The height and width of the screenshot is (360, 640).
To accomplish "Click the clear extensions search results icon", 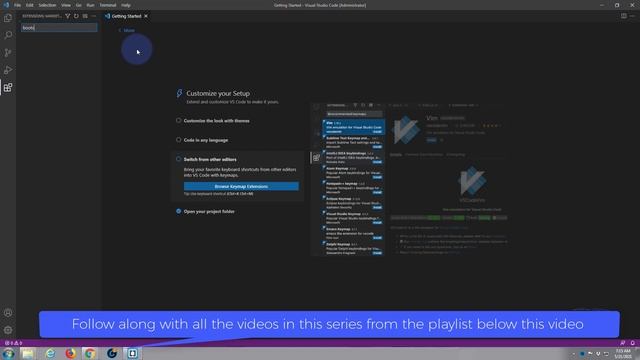I will (85, 16).
